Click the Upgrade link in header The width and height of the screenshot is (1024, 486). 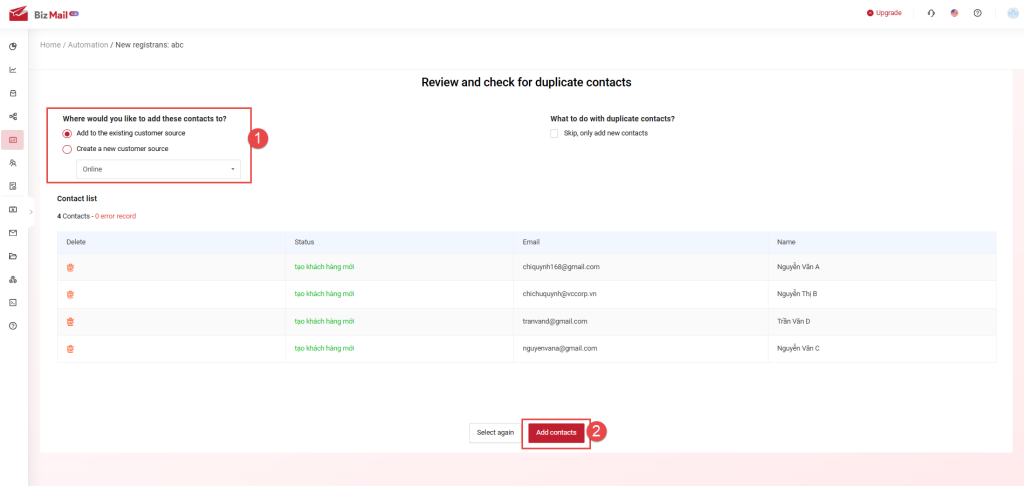[884, 13]
